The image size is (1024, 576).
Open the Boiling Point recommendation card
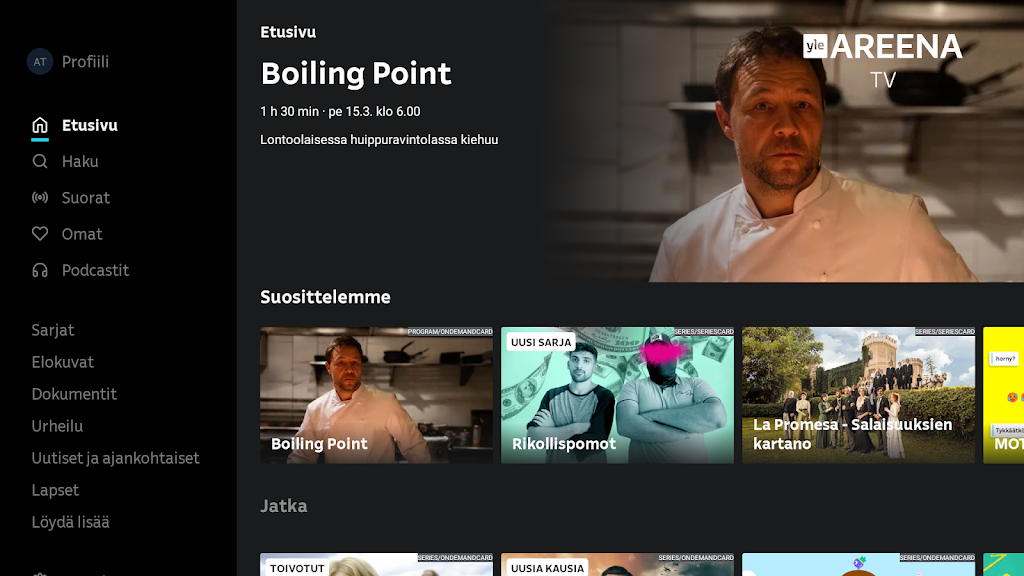376,395
